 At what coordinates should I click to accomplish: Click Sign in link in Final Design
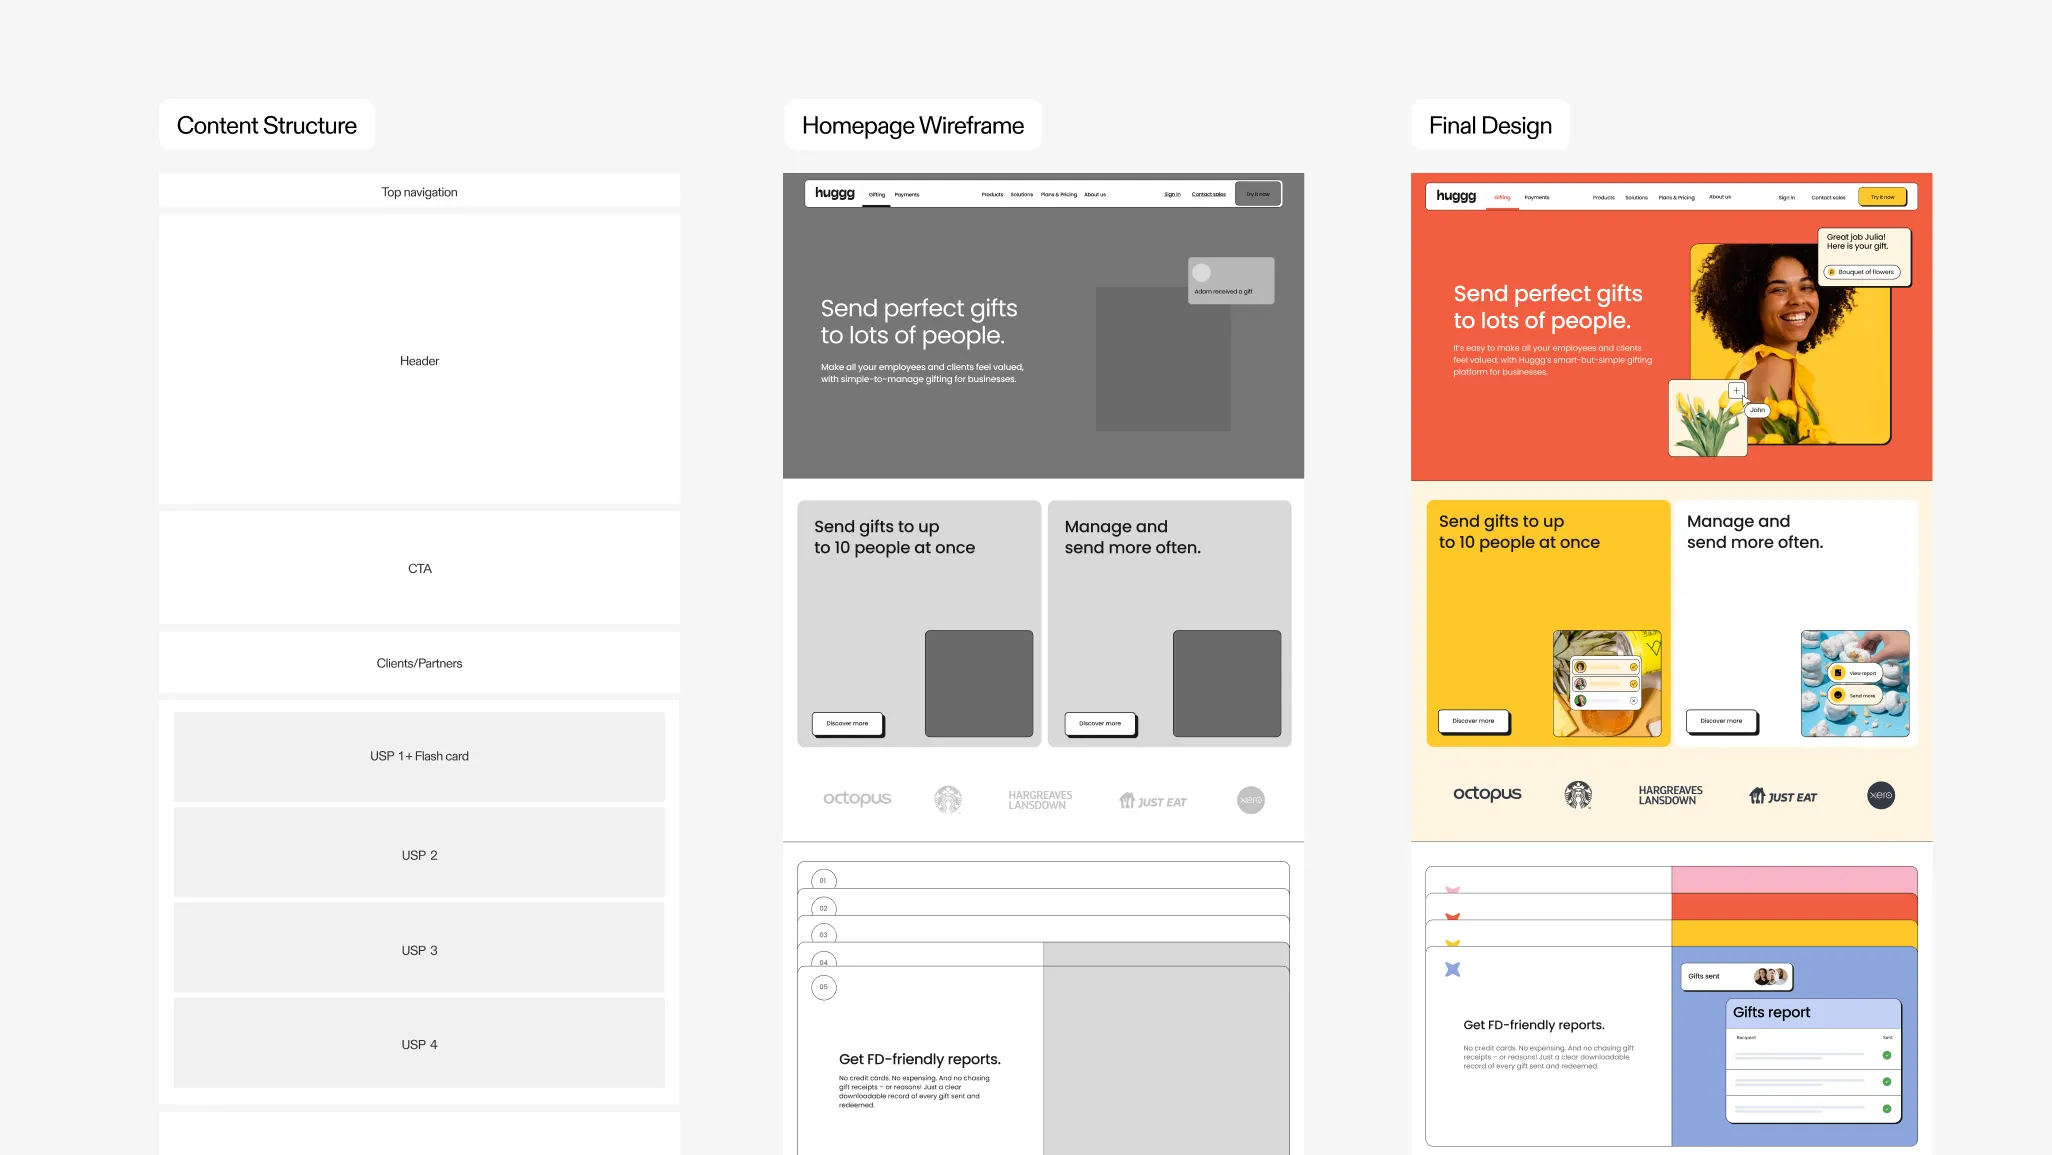point(1786,198)
